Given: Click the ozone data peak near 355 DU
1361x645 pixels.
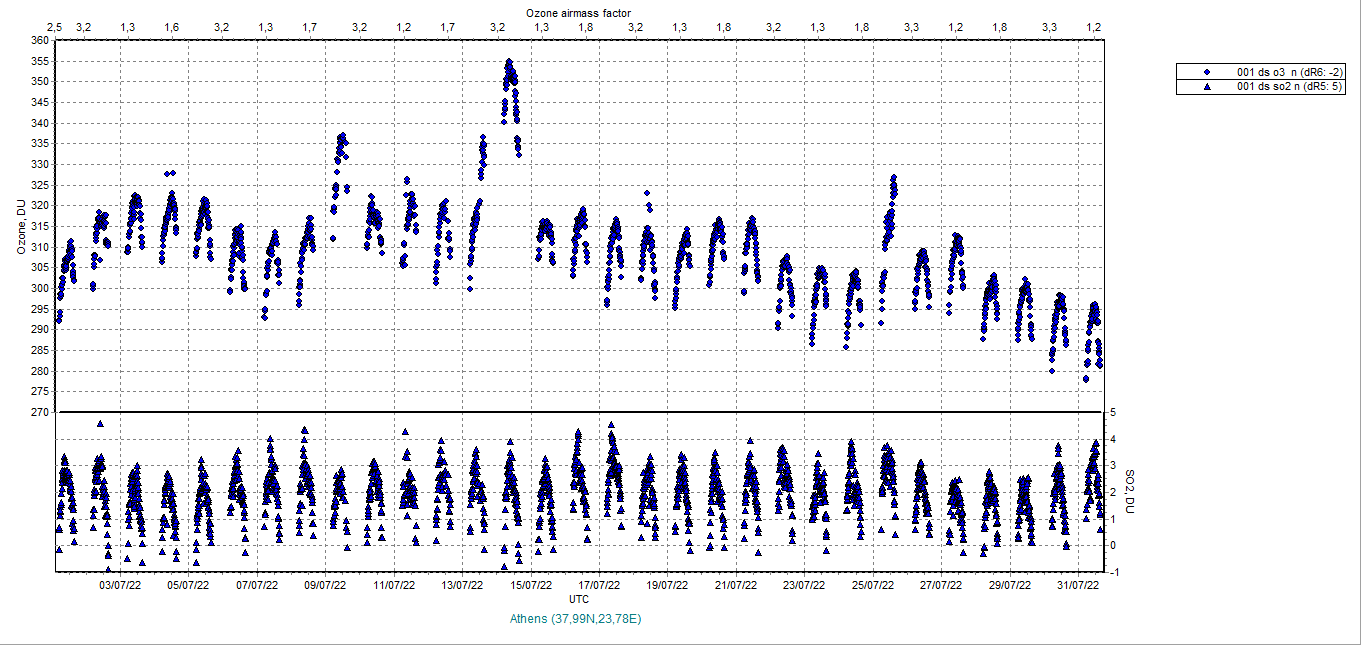Looking at the screenshot, I should click(509, 63).
